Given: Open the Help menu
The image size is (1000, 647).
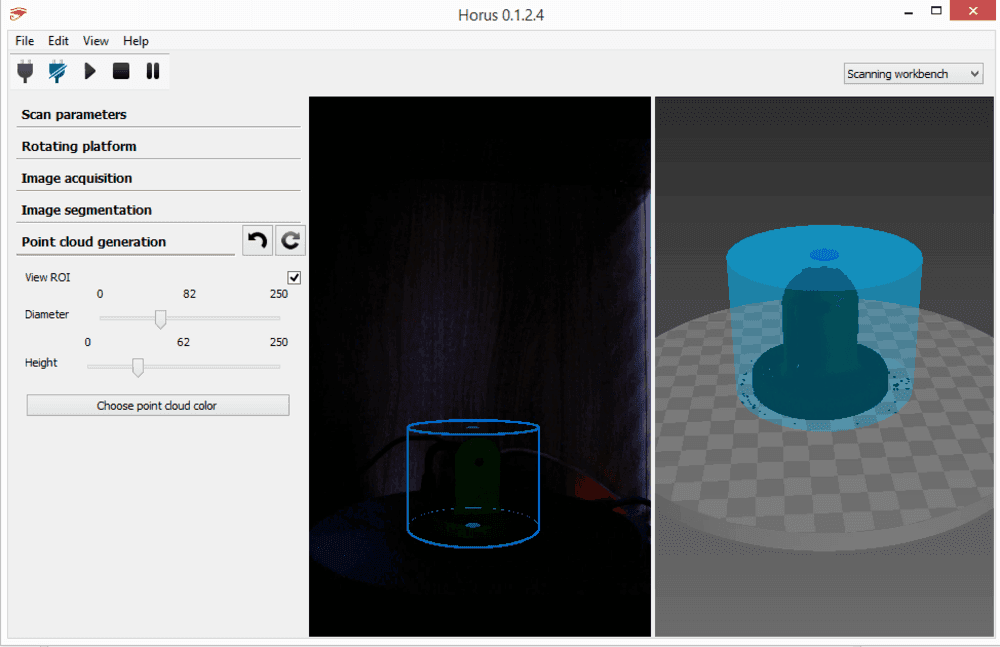Looking at the screenshot, I should (x=136, y=41).
